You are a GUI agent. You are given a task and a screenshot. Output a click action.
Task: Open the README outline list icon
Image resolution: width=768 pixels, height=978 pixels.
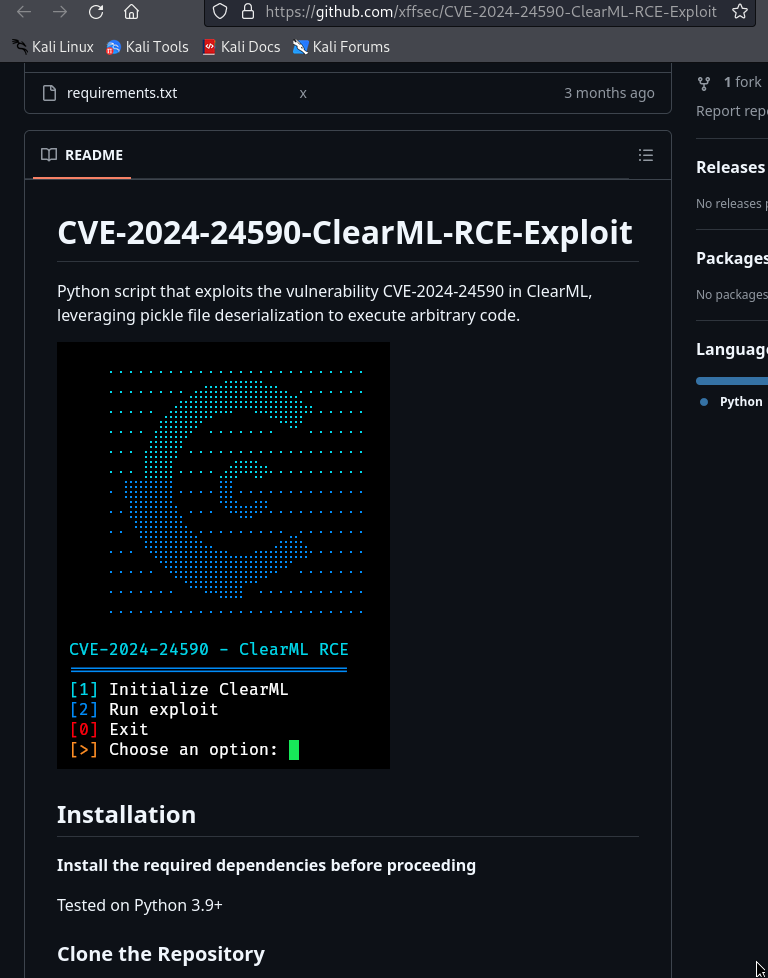646,155
